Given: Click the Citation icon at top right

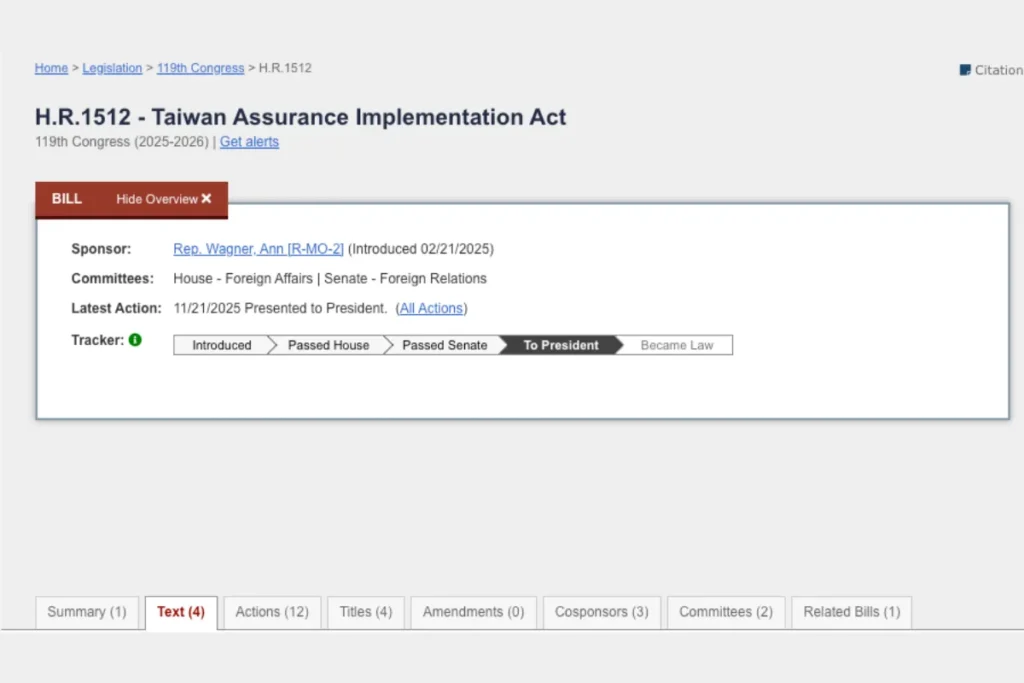Looking at the screenshot, I should (965, 70).
